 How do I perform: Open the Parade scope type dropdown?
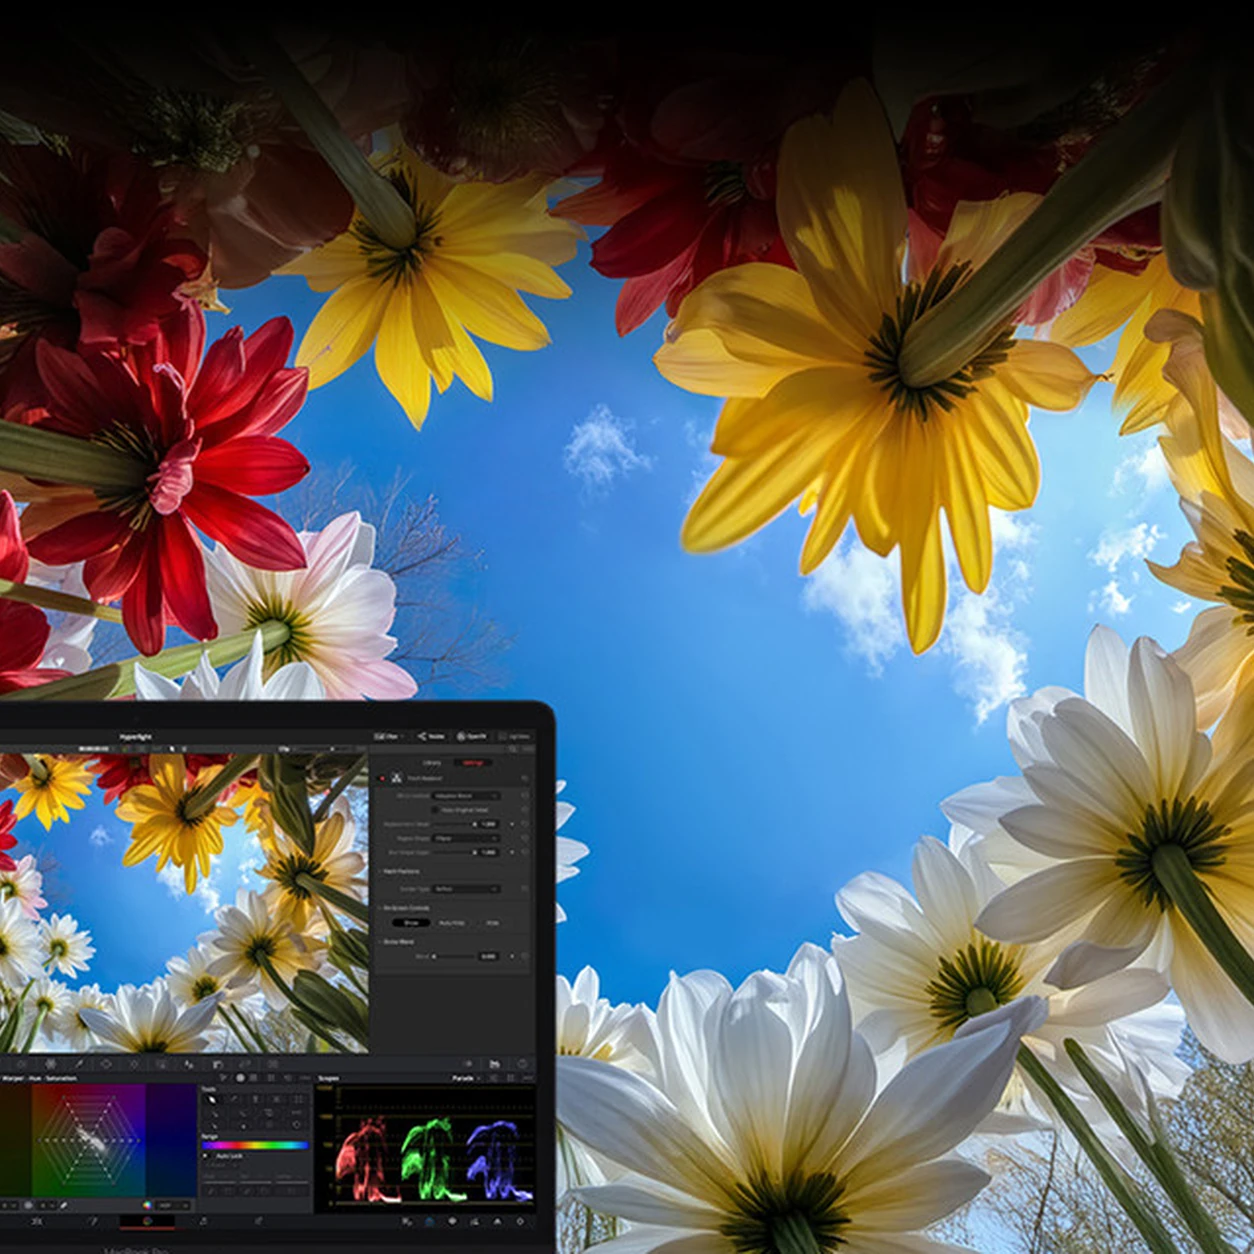(x=467, y=1078)
